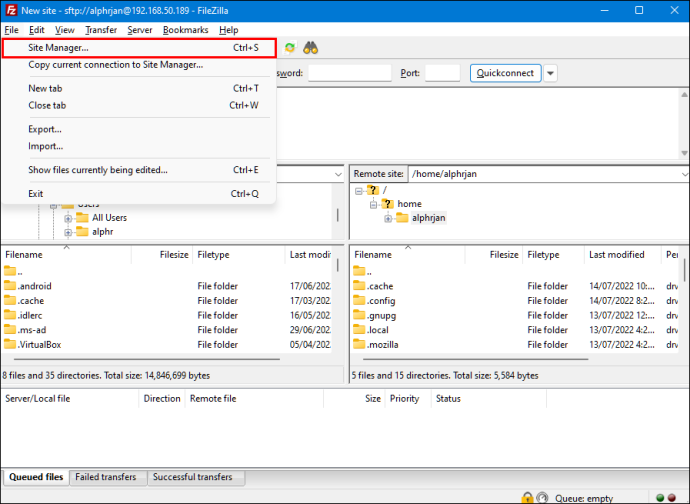Click the remote parent directory (..) folder icon
Viewport: 690px width, 504px height.
point(359,271)
